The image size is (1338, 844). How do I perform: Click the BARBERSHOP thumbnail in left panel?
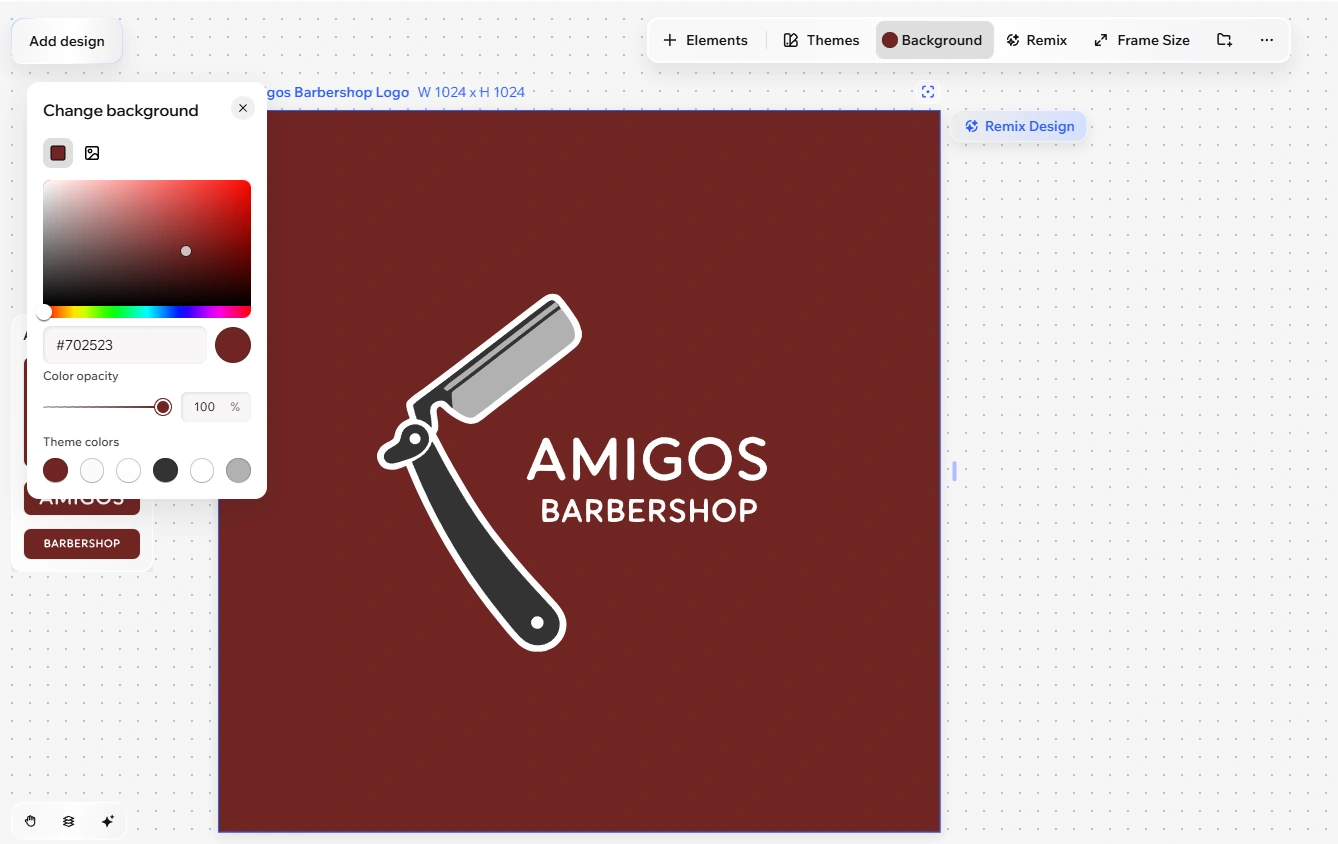pyautogui.click(x=82, y=544)
